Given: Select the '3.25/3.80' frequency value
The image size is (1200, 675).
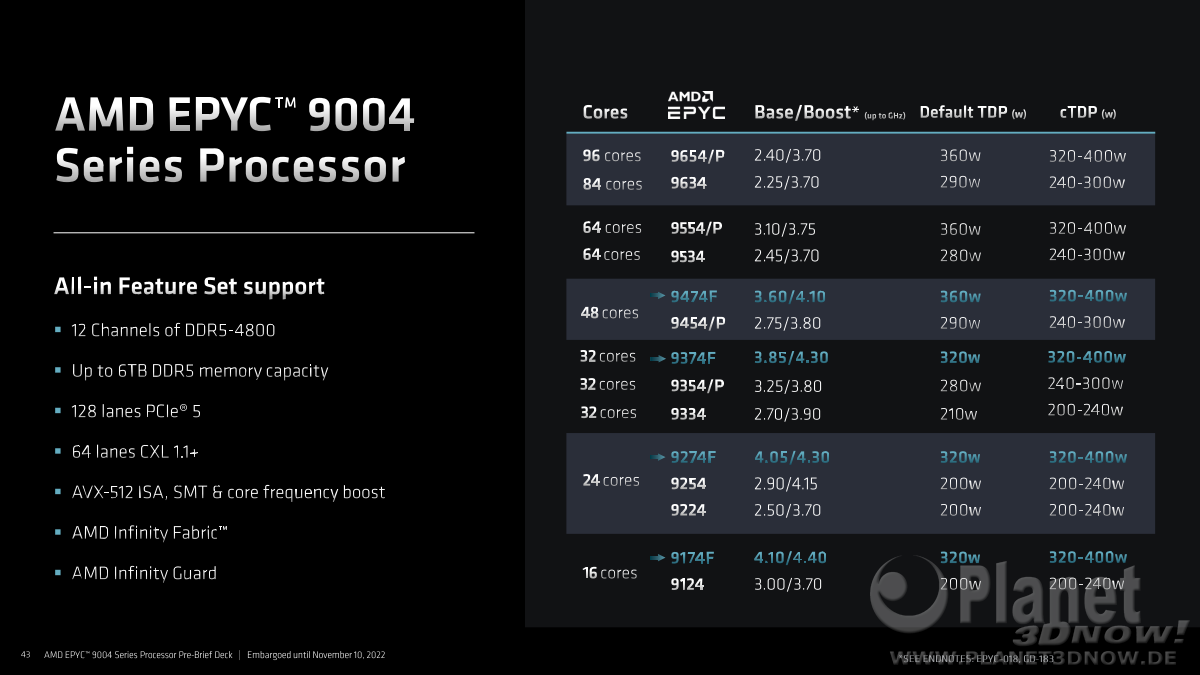Looking at the screenshot, I should (x=788, y=385).
